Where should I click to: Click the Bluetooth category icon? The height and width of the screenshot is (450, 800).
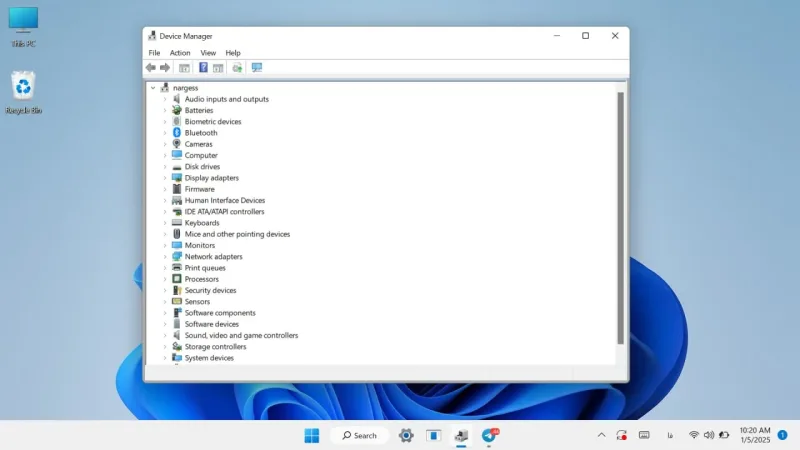click(x=177, y=133)
